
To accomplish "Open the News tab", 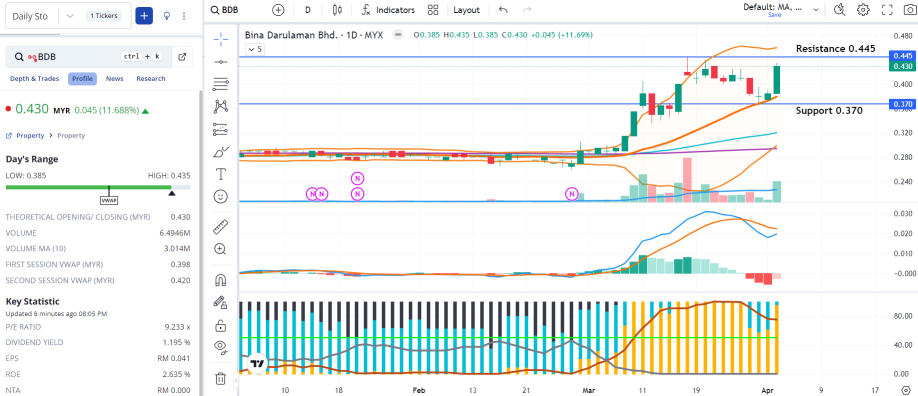I will (x=115, y=78).
